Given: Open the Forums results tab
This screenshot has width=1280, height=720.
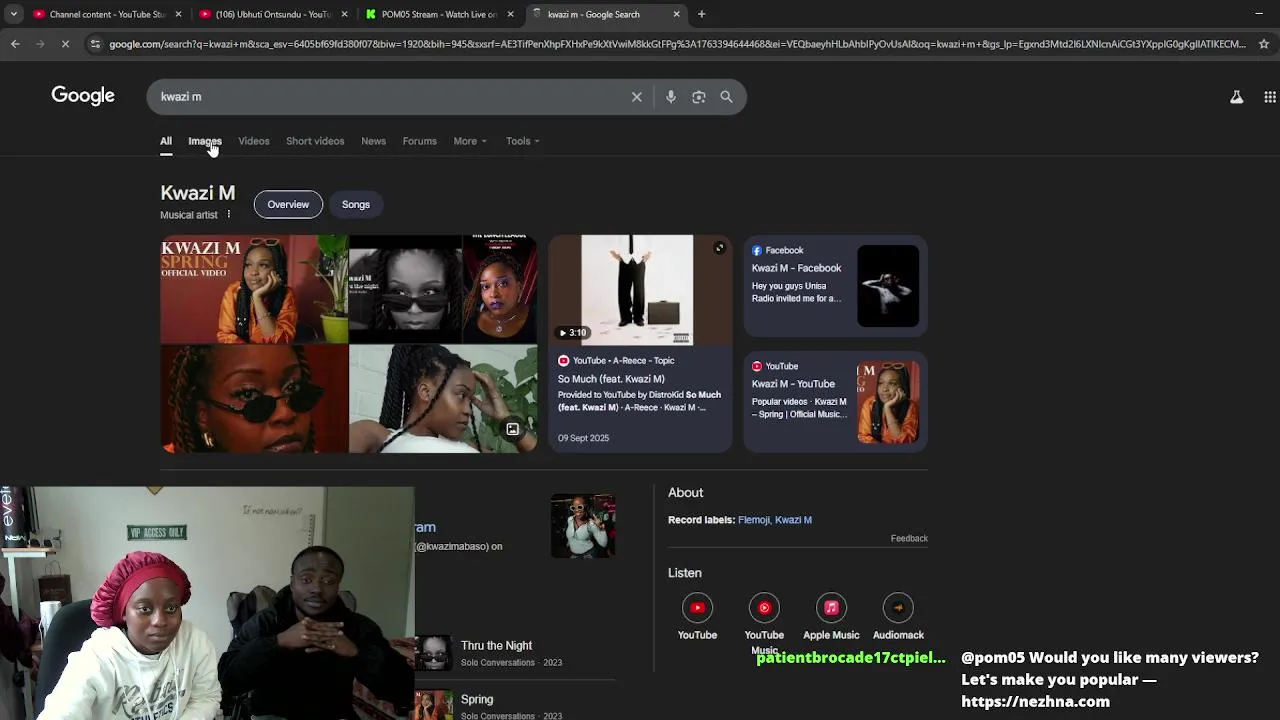Looking at the screenshot, I should 419,141.
